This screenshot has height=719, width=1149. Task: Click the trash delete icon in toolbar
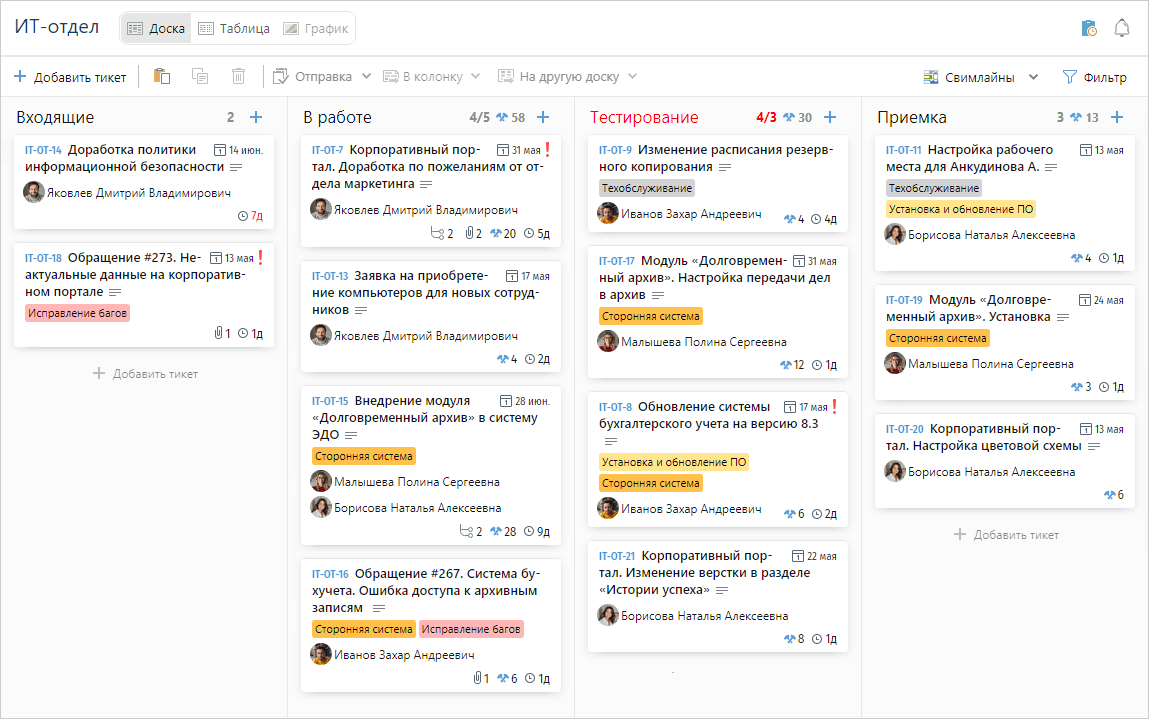pos(238,77)
